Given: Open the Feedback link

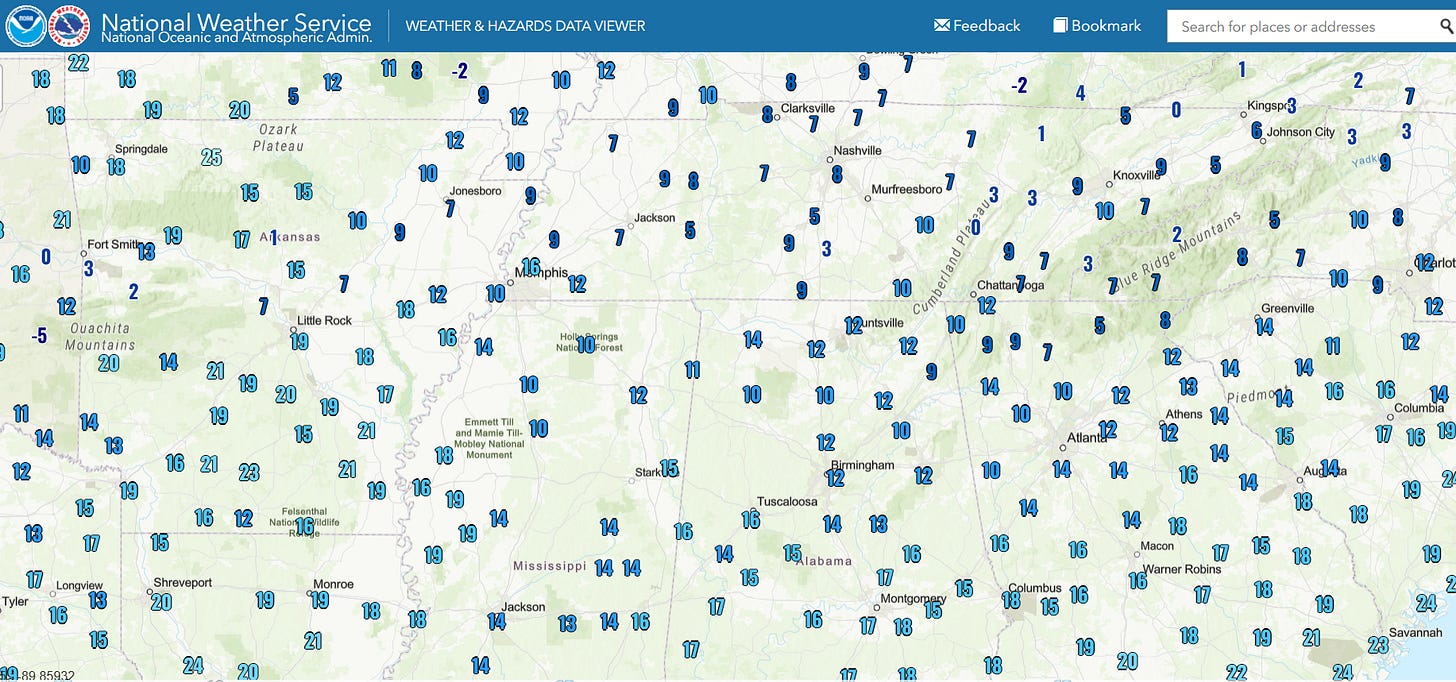Looking at the screenshot, I should [977, 26].
